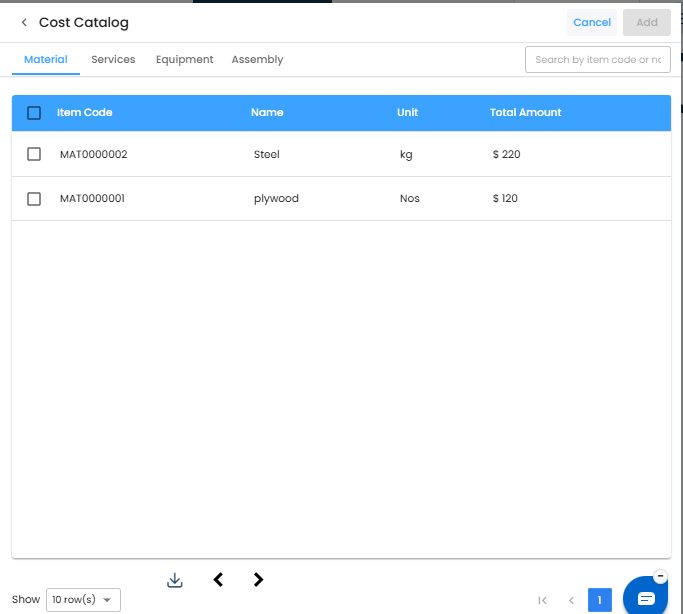Click the kg unit cell
The width and height of the screenshot is (683, 614).
click(406, 155)
